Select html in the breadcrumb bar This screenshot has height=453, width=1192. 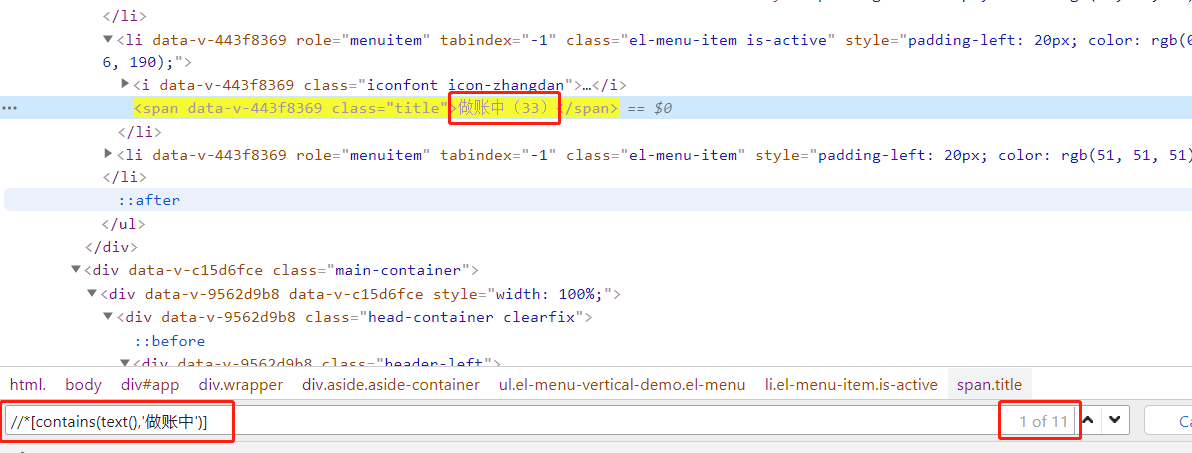tap(28, 385)
